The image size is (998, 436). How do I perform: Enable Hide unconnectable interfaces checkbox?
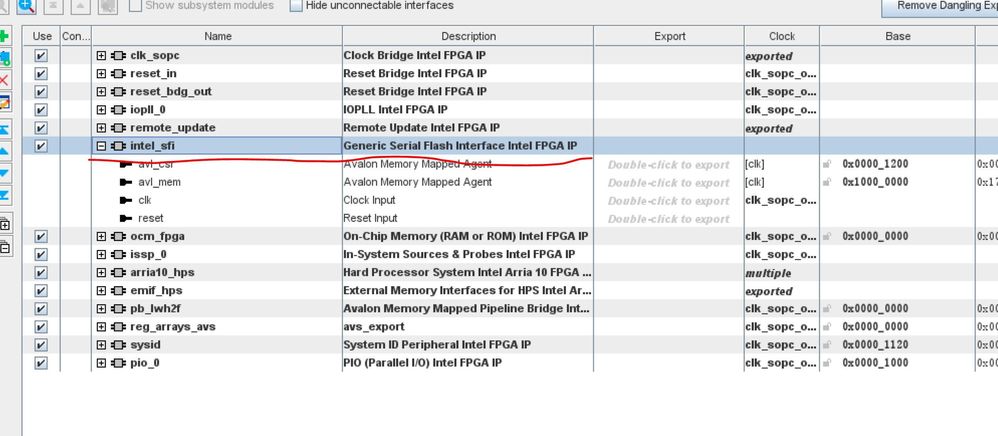coord(296,6)
